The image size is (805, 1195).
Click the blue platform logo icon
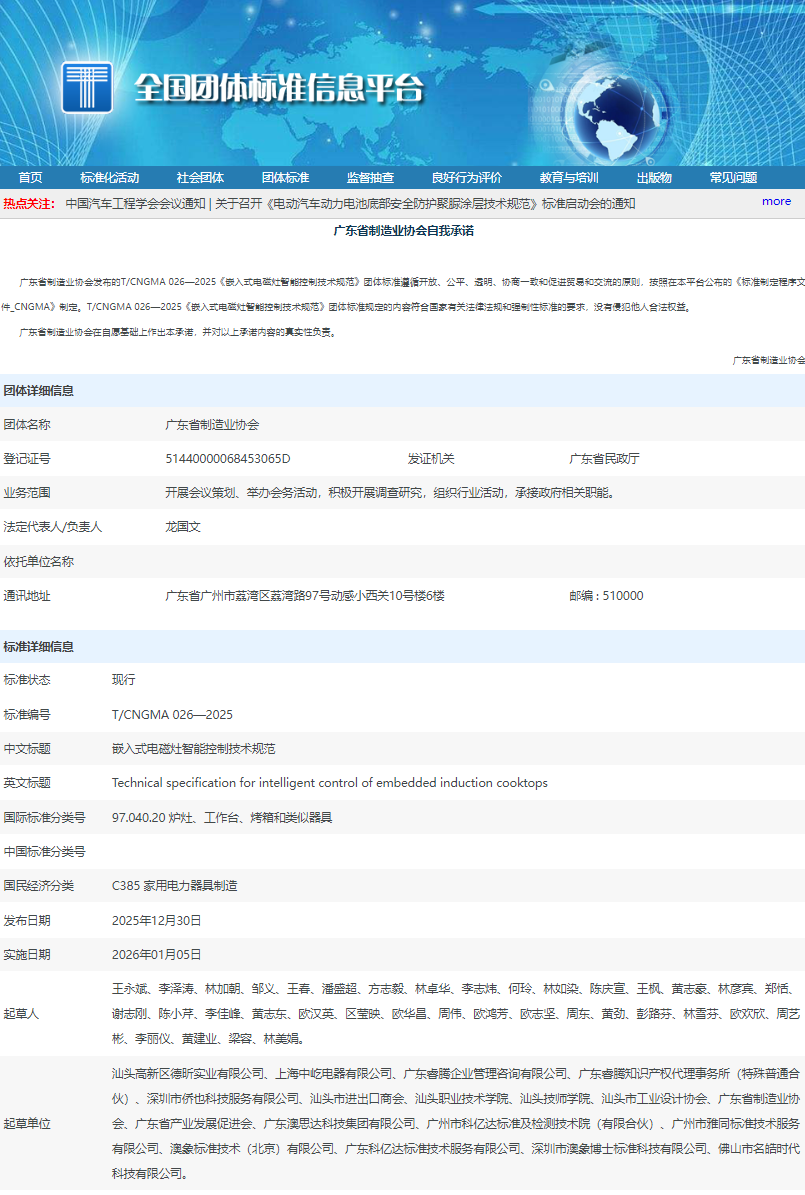(87, 87)
